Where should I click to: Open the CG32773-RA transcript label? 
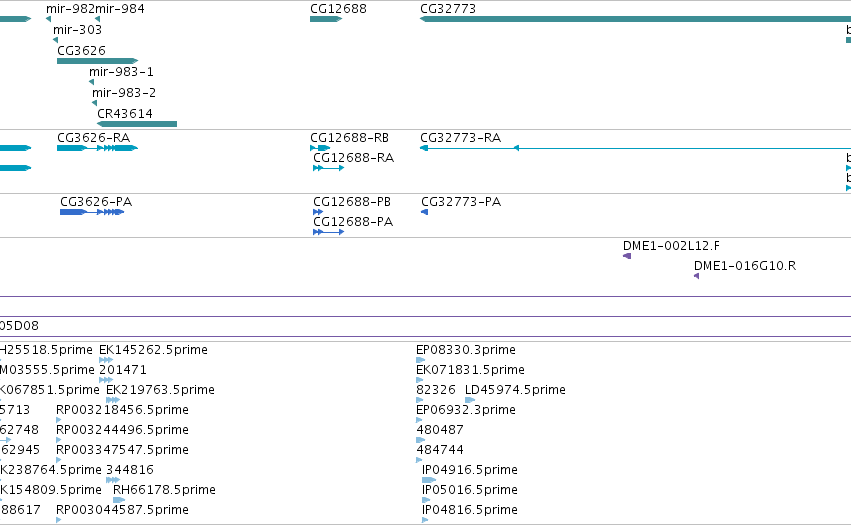[460, 138]
